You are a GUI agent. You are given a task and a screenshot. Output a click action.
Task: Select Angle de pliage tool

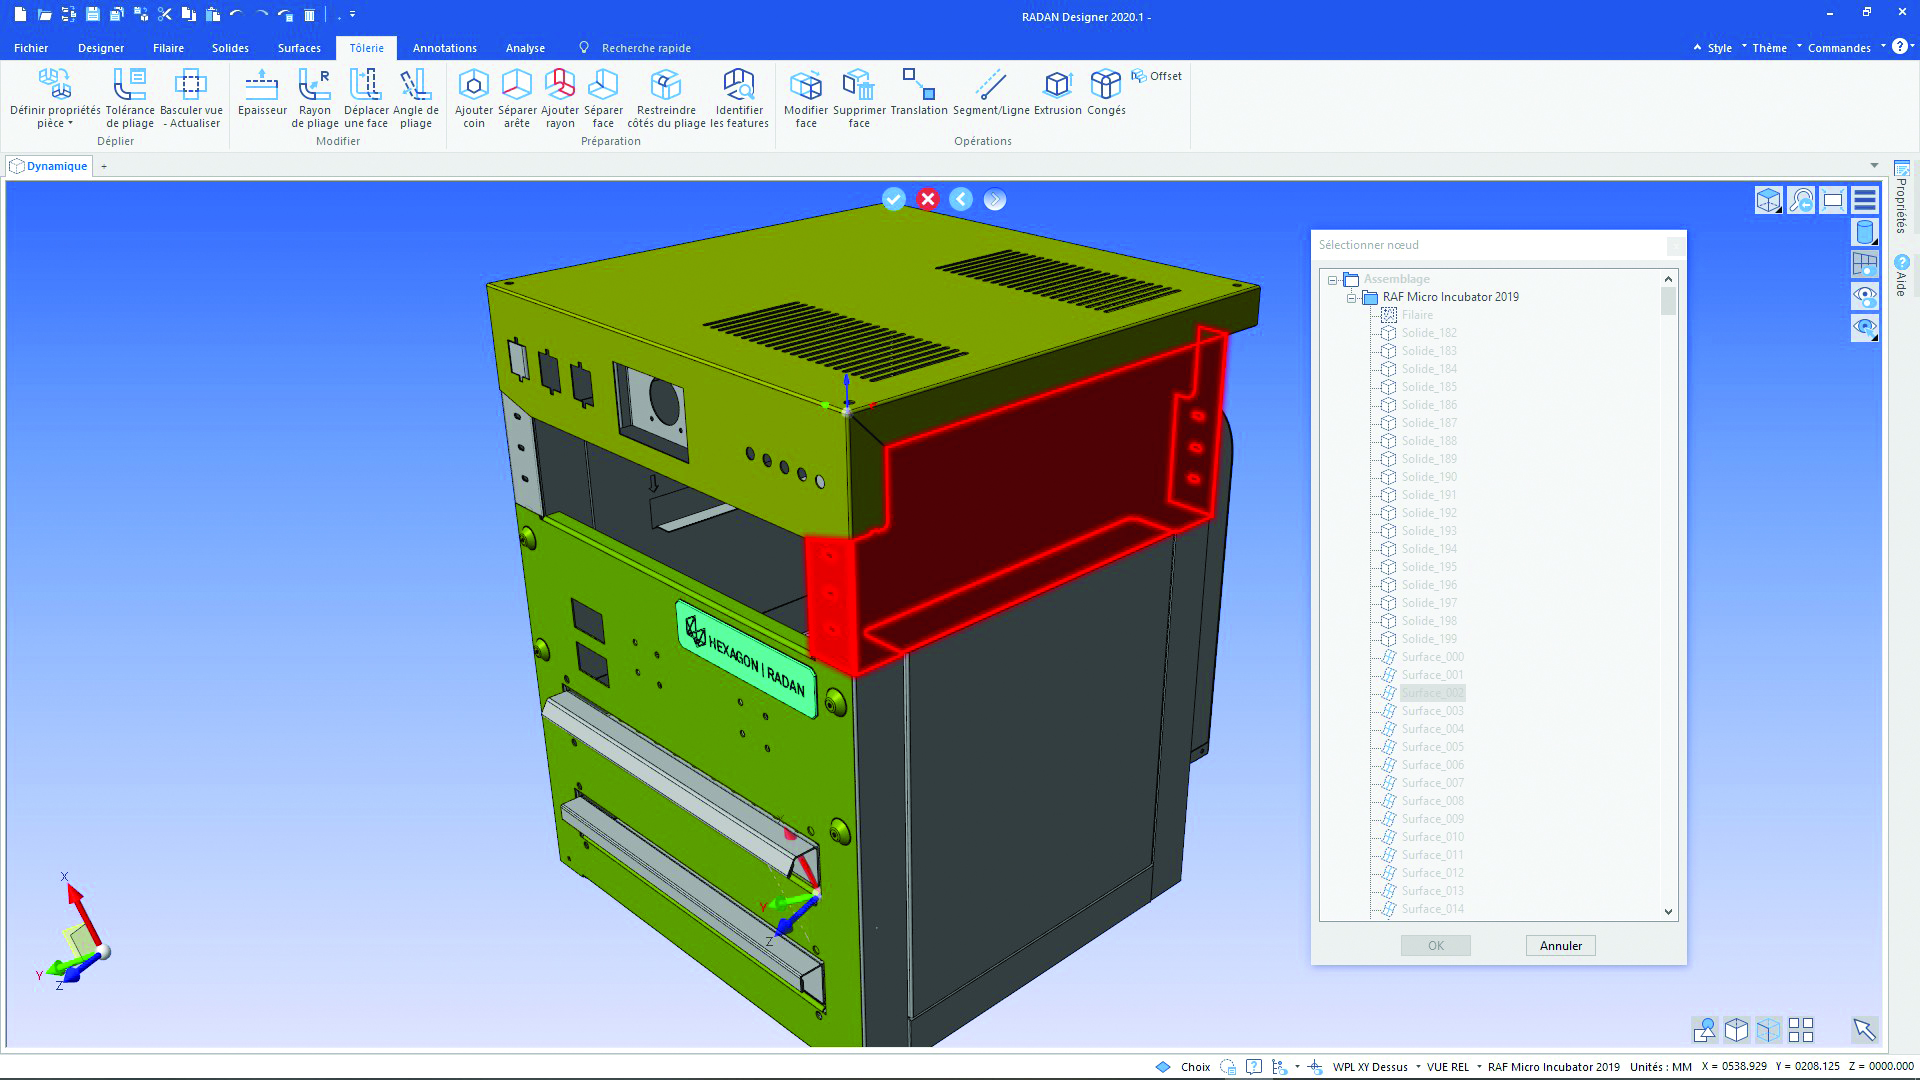click(416, 97)
